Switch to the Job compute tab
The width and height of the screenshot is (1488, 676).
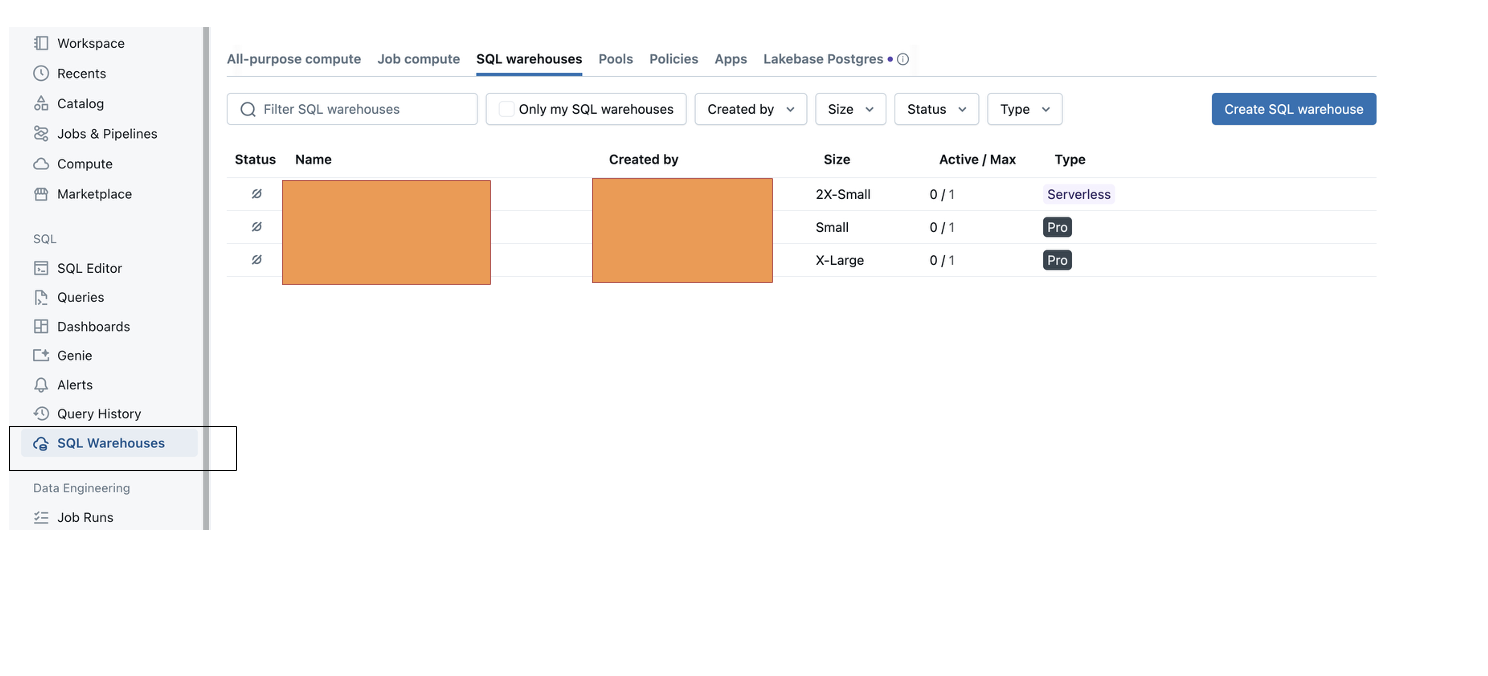tap(418, 58)
